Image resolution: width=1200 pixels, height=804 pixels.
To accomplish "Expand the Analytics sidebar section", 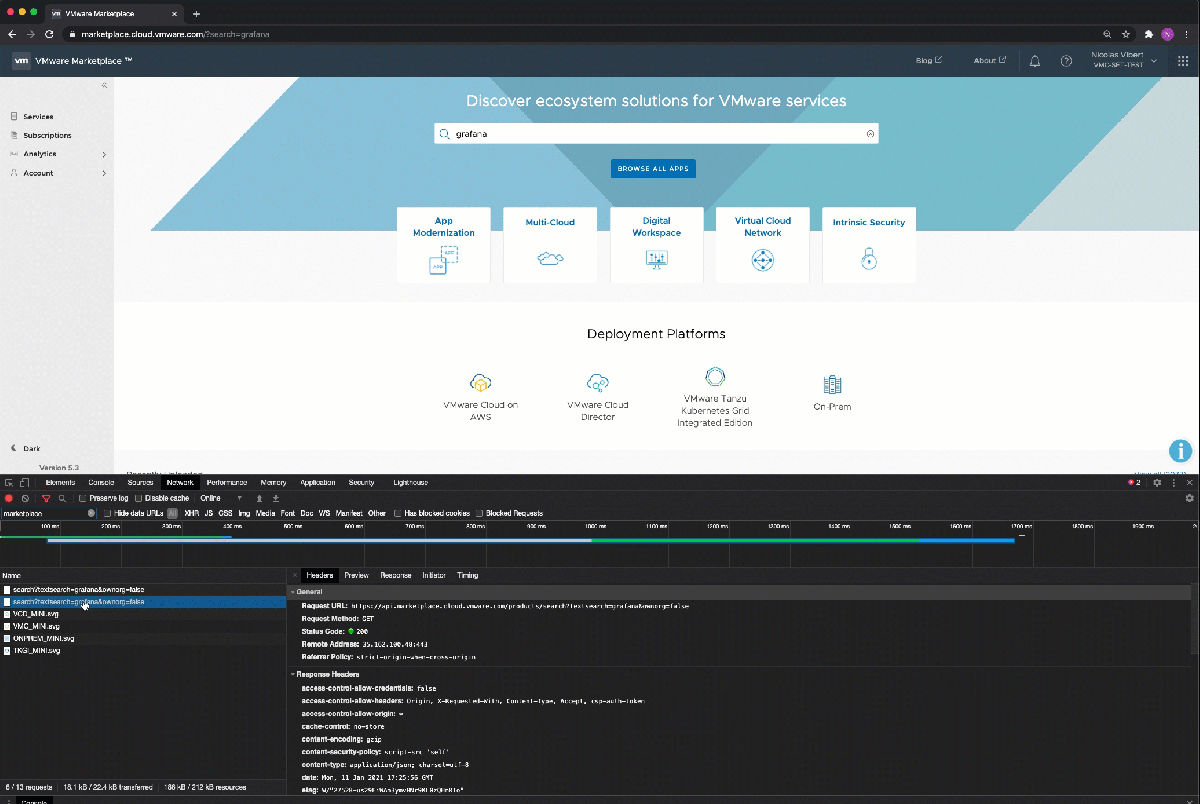I will [x=104, y=154].
